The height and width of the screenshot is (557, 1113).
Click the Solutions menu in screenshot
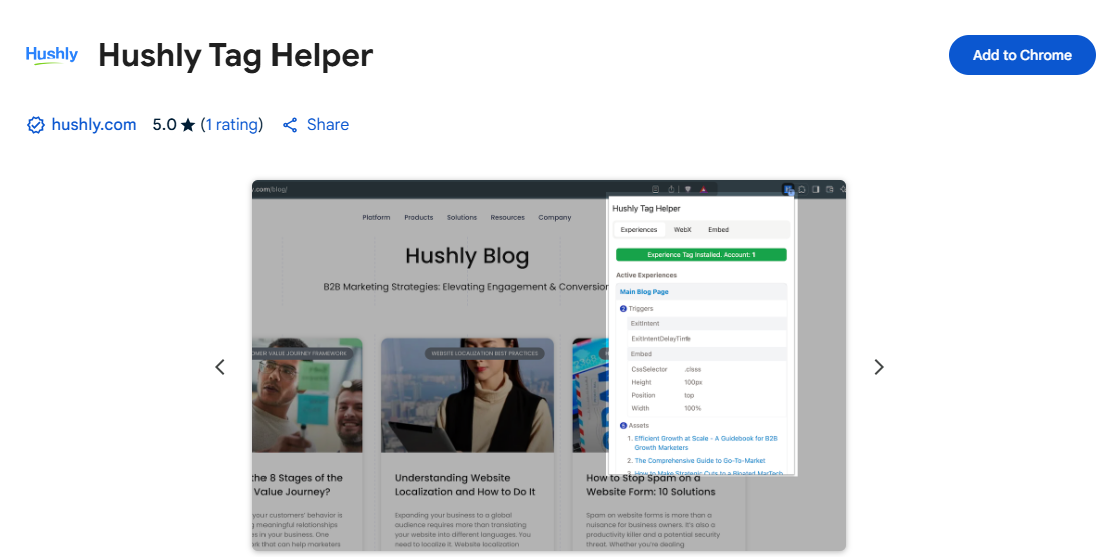coord(462,218)
